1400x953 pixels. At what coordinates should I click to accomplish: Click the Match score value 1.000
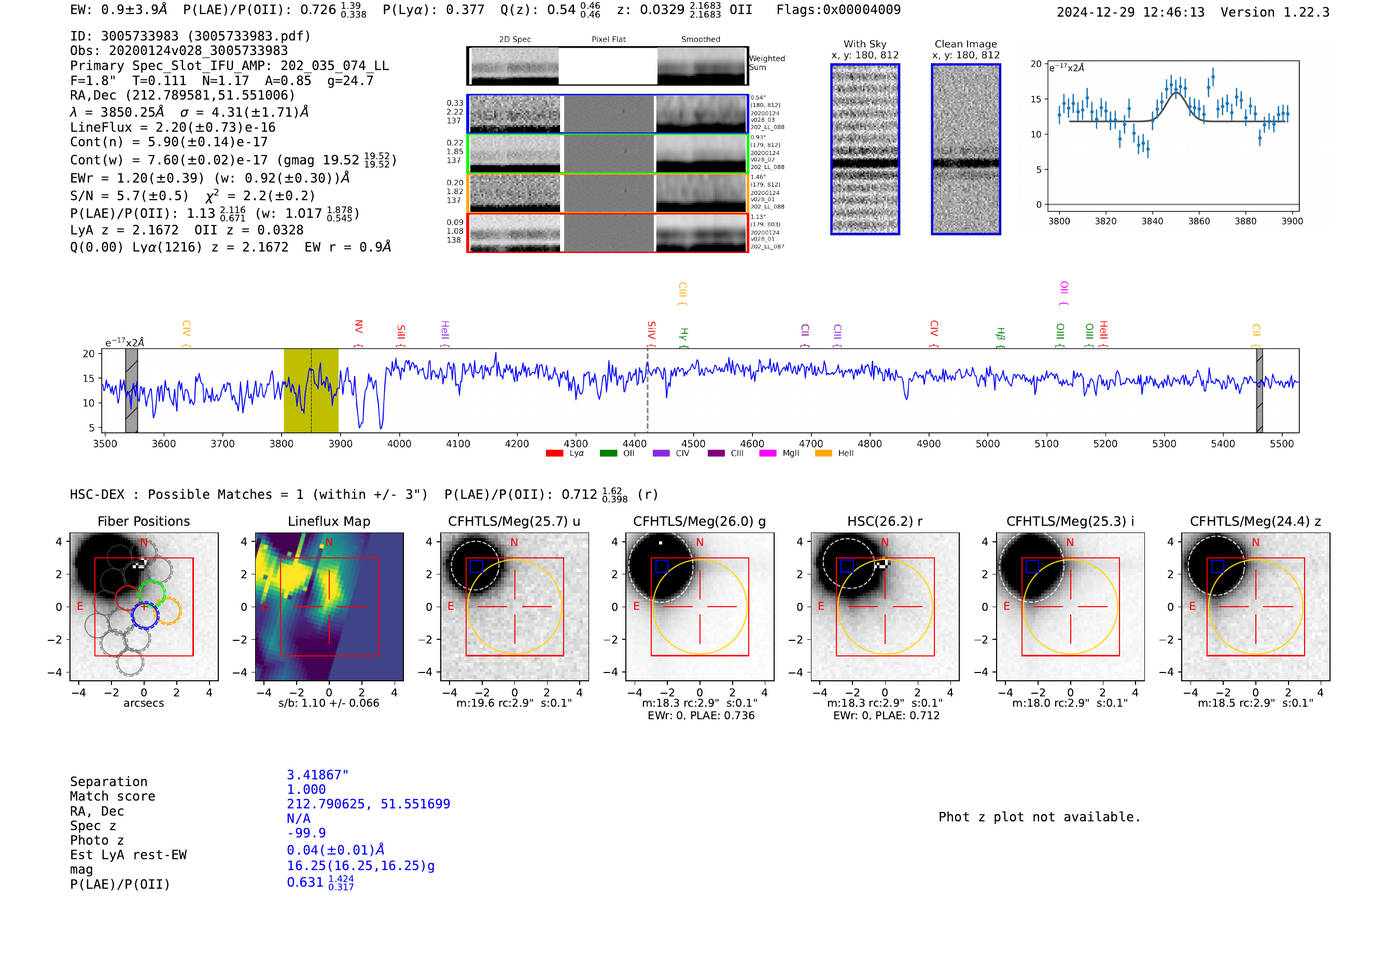[x=306, y=789]
